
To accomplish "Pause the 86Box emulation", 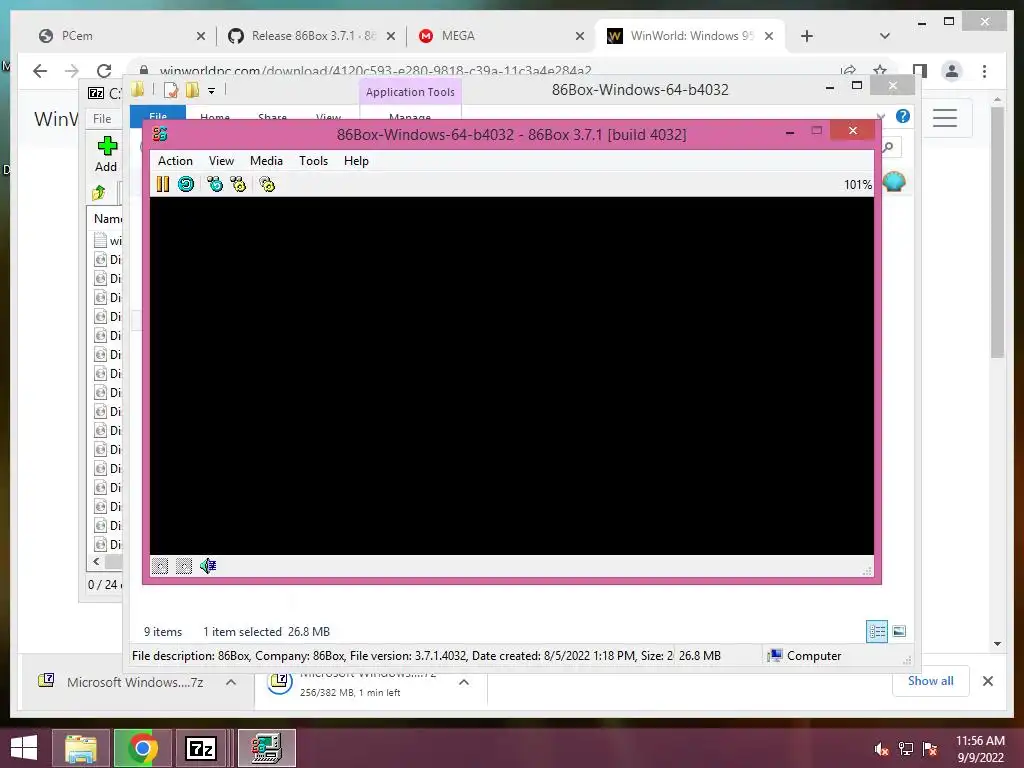I will click(163, 184).
